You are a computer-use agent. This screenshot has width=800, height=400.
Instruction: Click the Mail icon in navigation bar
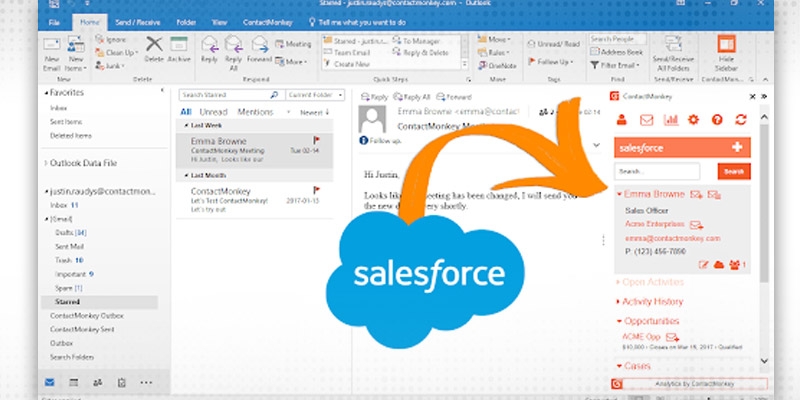click(49, 382)
